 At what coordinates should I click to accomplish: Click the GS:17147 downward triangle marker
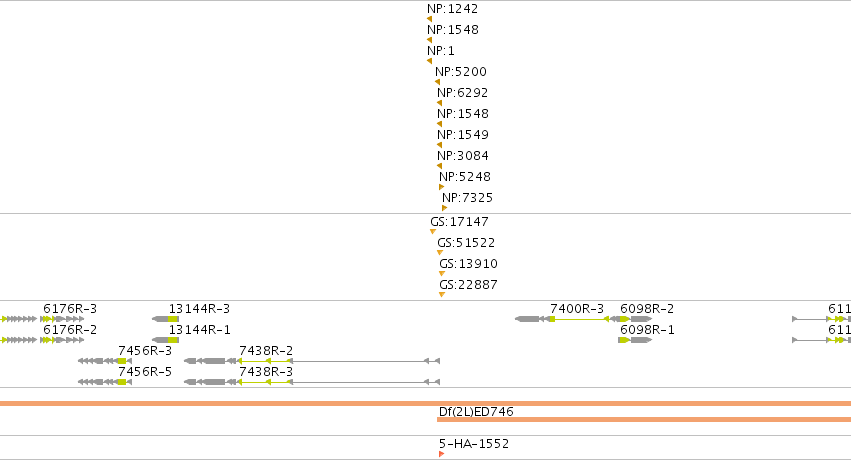433,232
